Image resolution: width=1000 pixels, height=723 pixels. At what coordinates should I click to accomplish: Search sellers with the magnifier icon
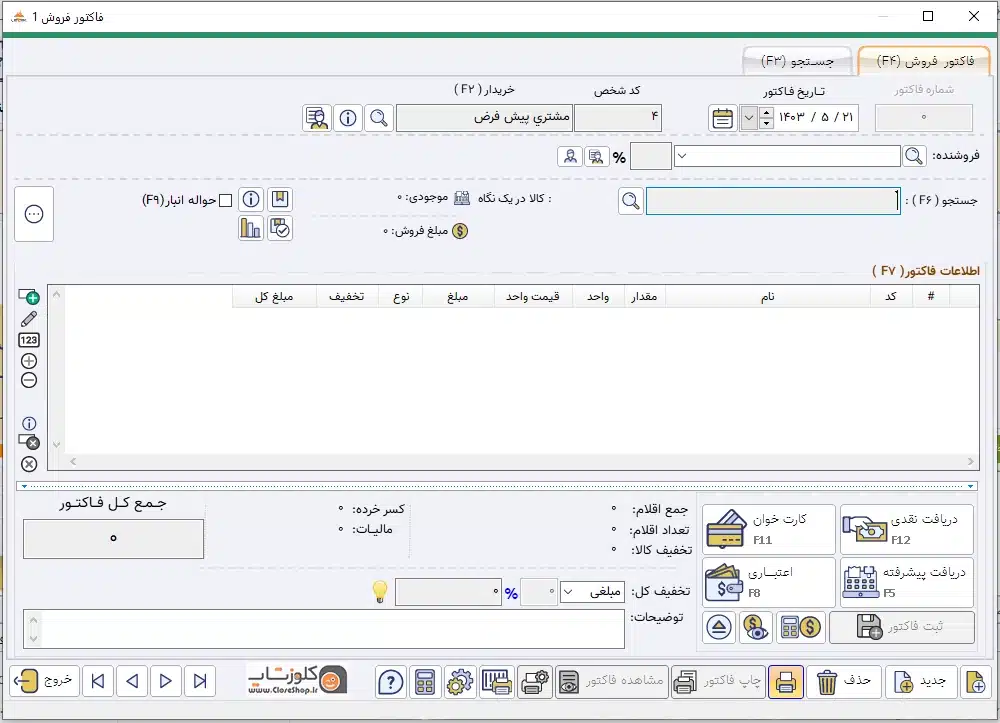point(914,156)
